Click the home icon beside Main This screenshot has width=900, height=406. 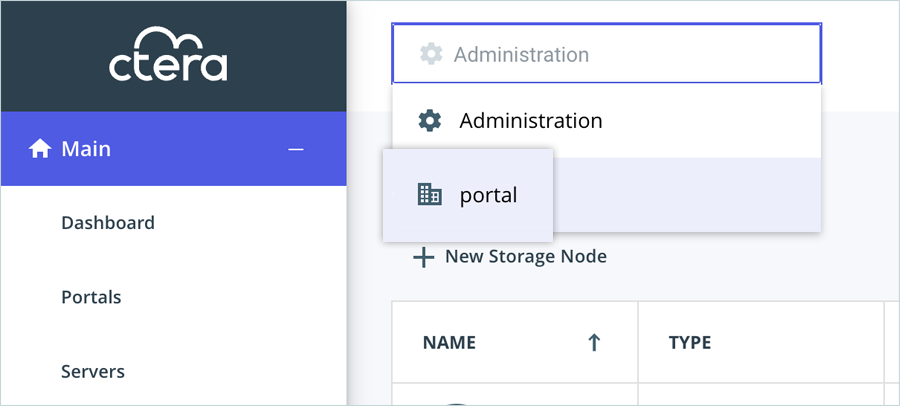click(40, 149)
